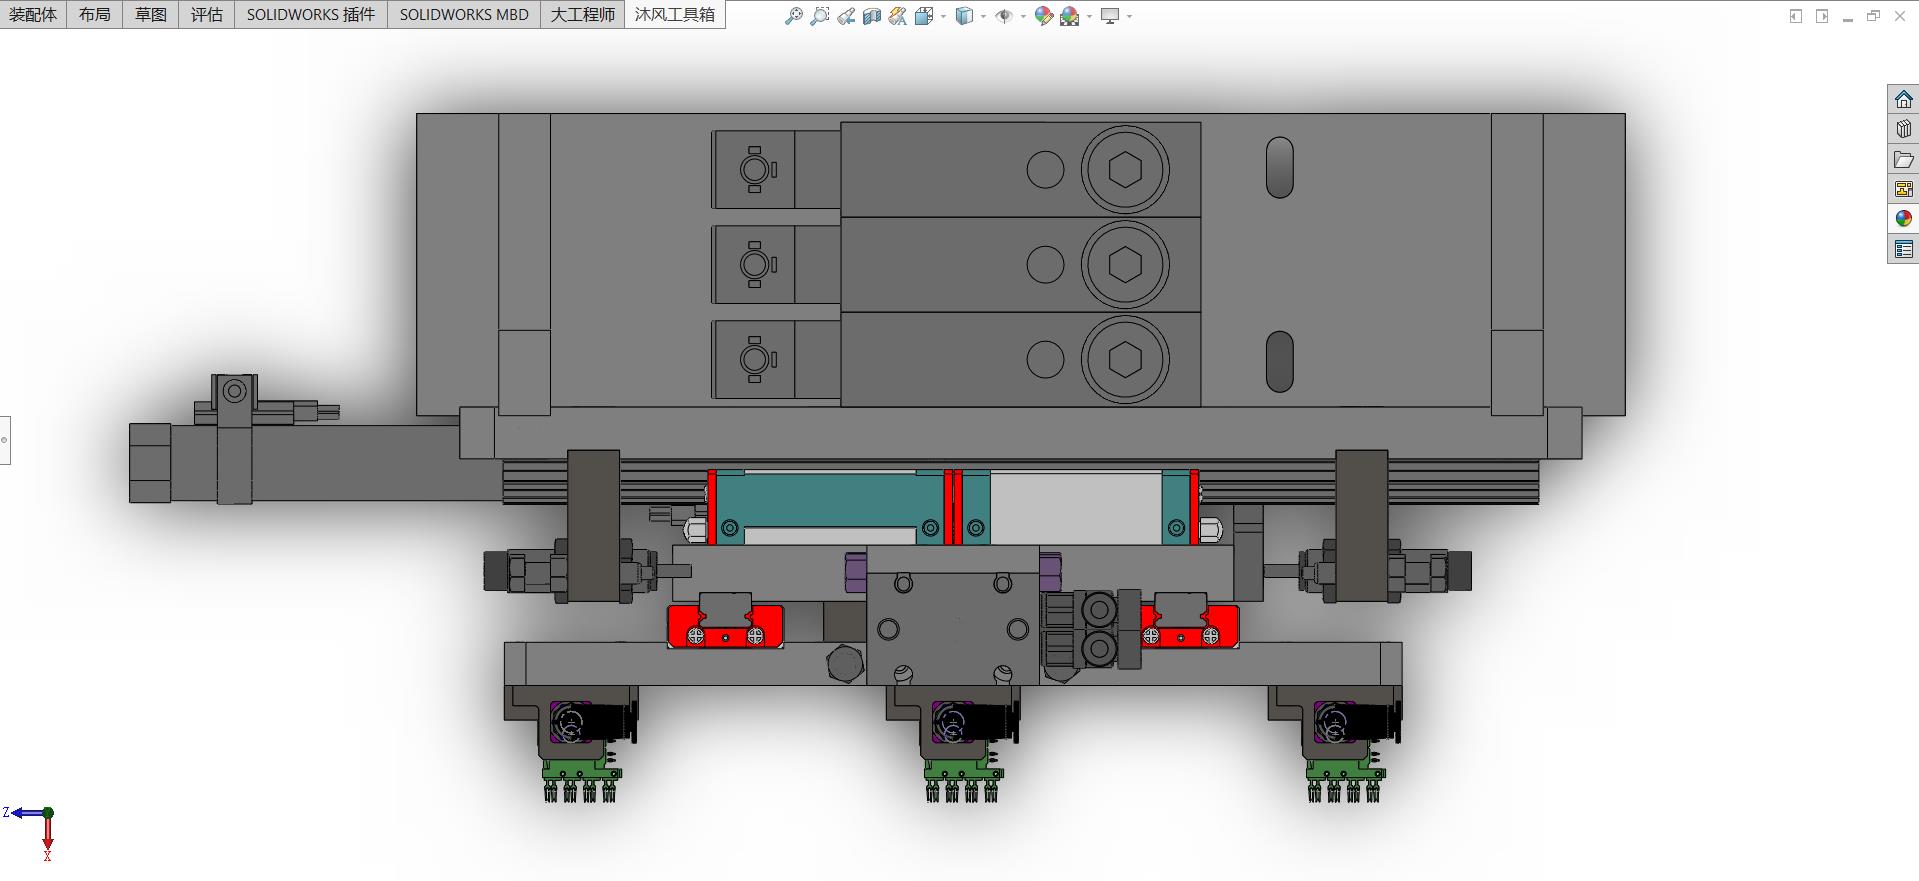This screenshot has width=1919, height=881.
Task: Click Zoom to Area icon
Action: (x=820, y=16)
